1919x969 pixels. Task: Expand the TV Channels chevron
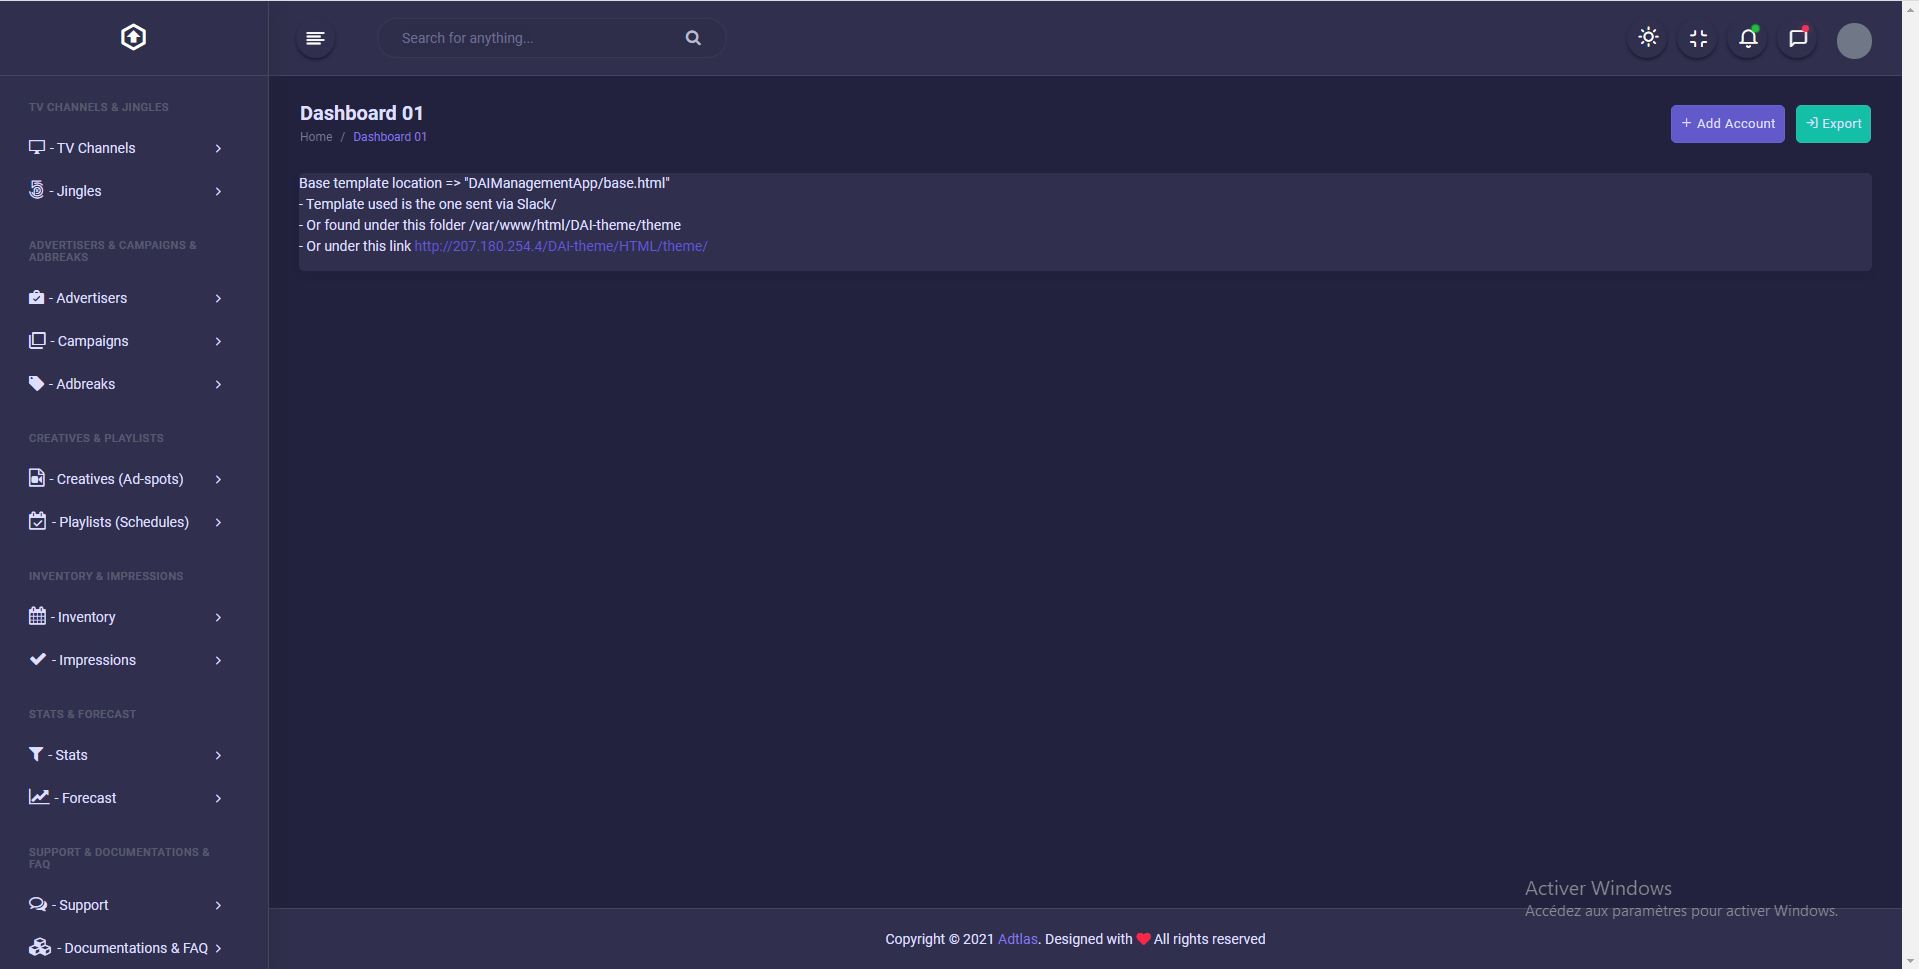point(218,149)
